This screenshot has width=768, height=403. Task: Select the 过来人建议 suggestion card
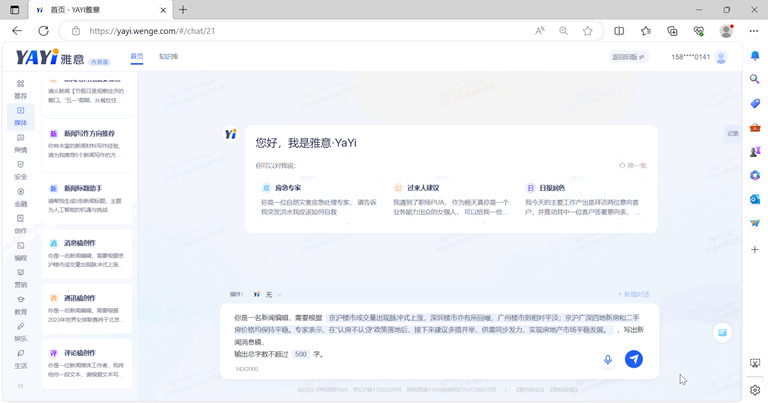[451, 200]
